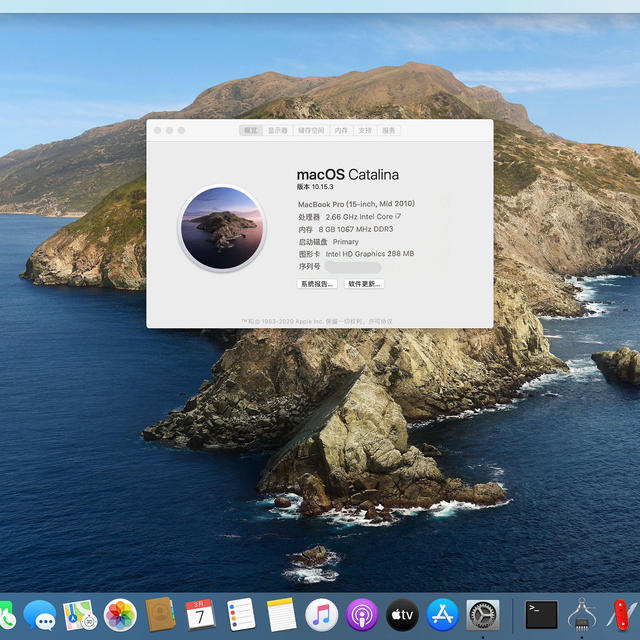The width and height of the screenshot is (640, 640).
Task: Open the 服务 service tab
Action: click(389, 131)
